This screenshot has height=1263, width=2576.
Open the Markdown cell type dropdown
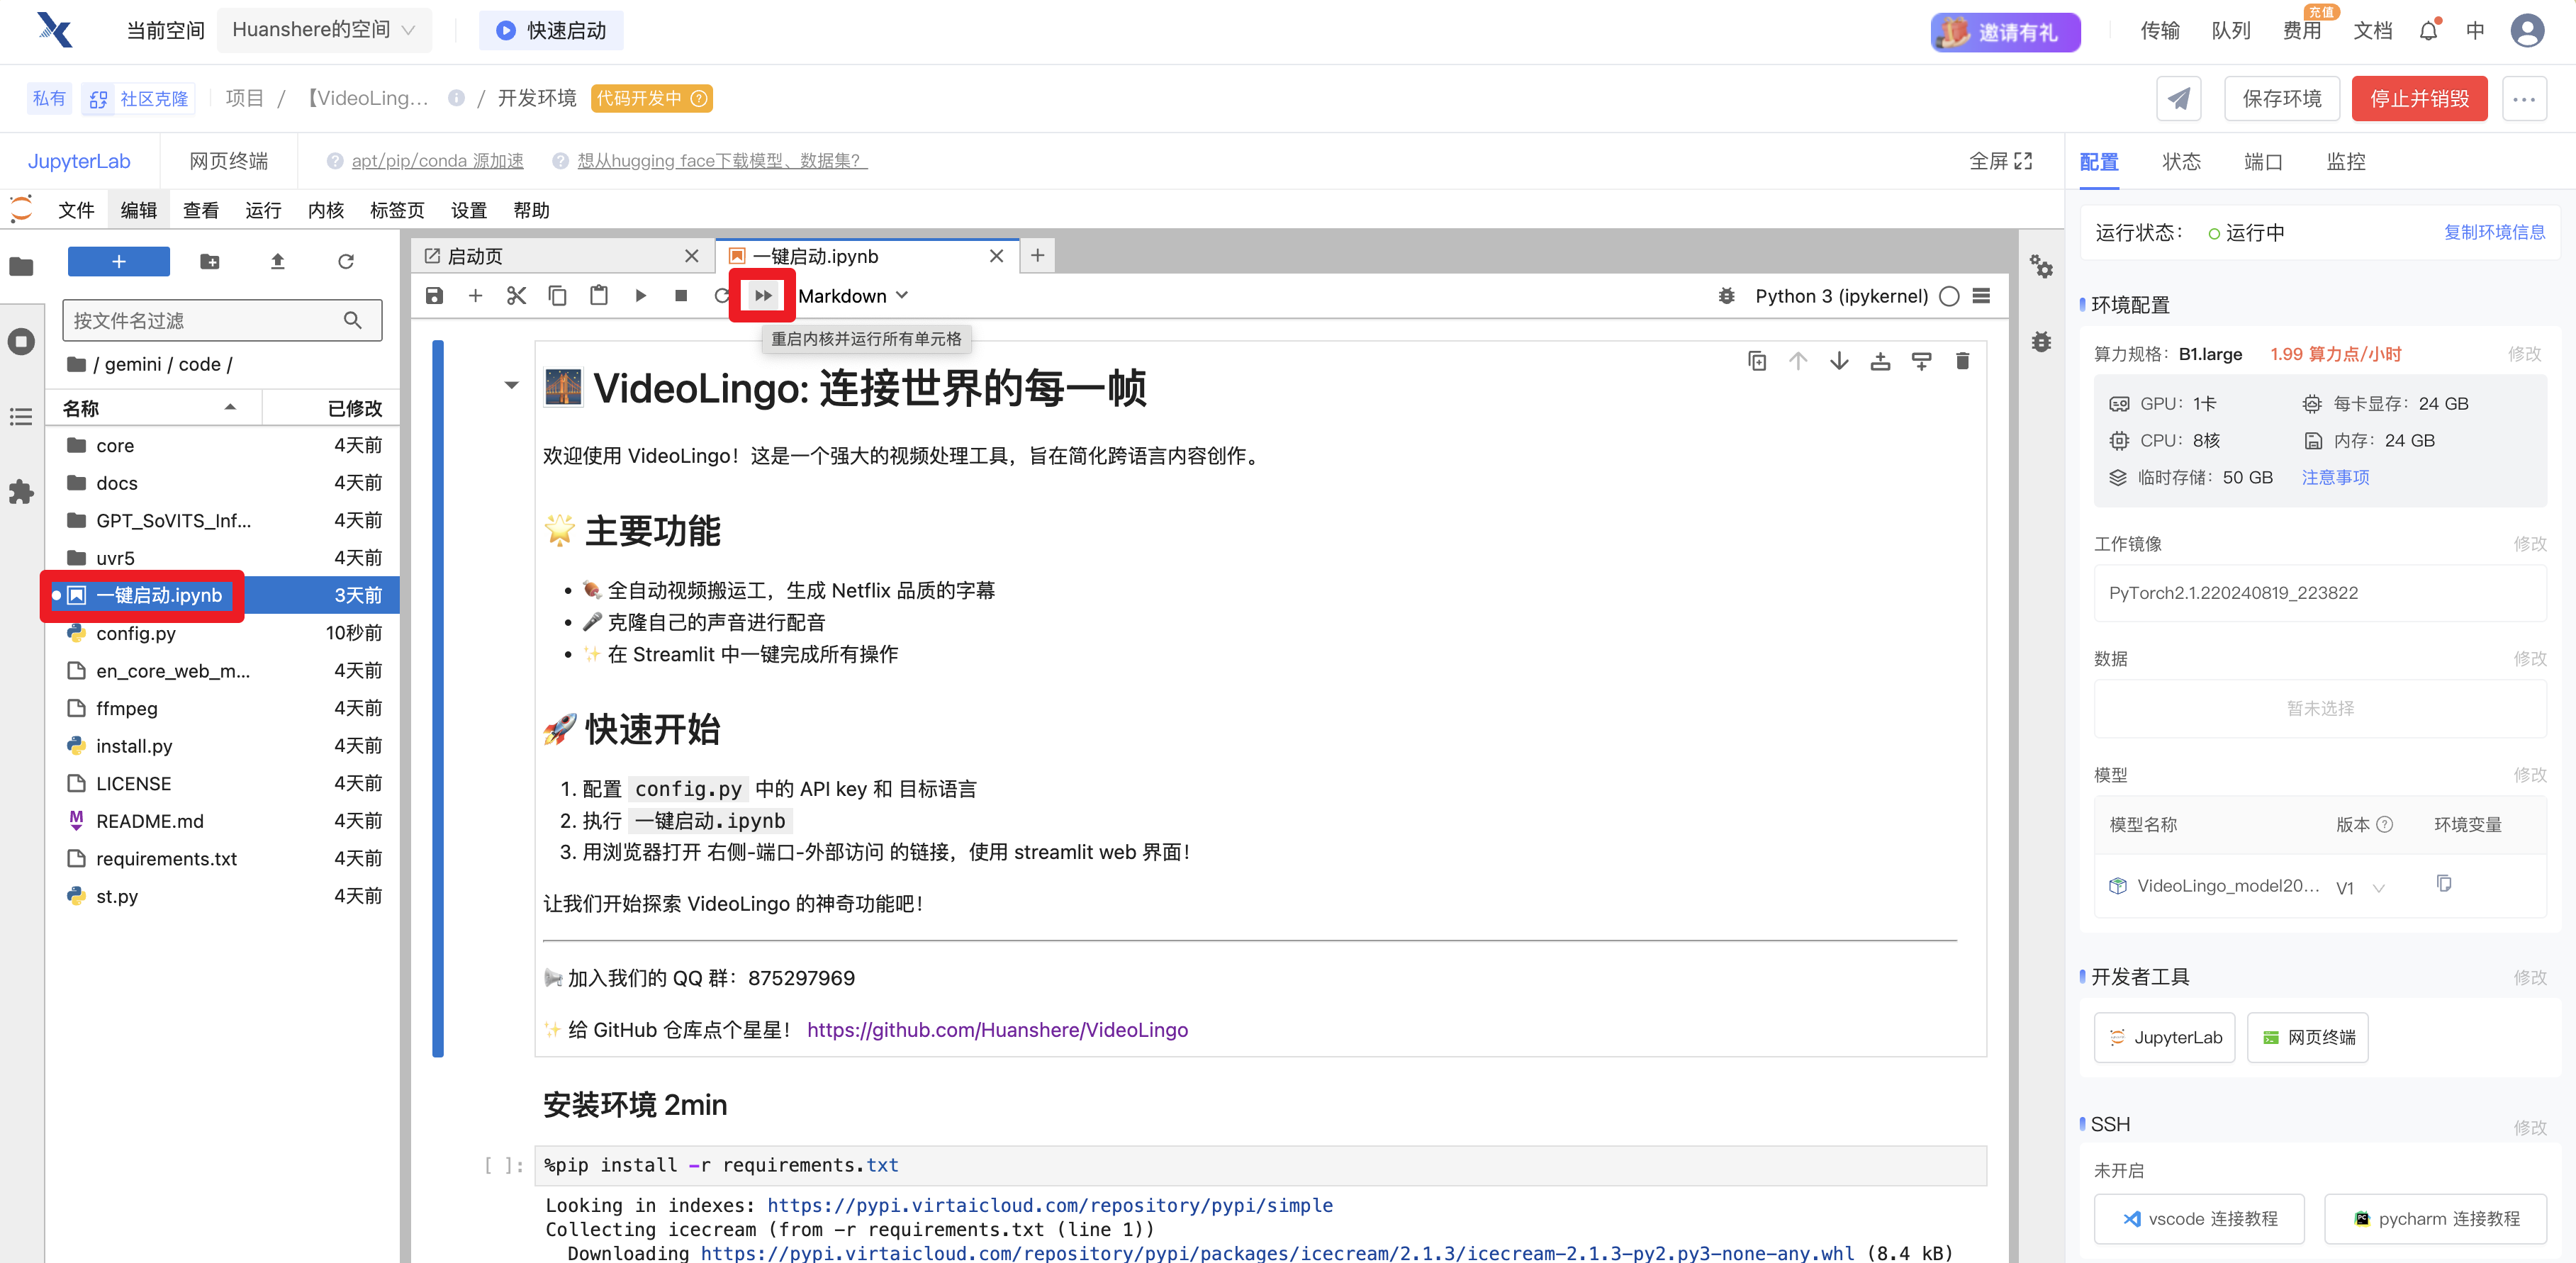click(x=852, y=296)
